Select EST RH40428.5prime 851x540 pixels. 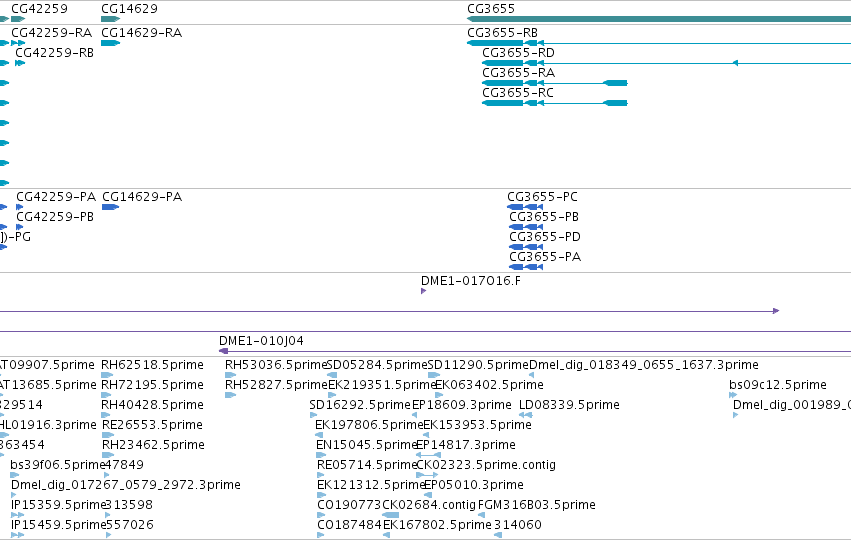tap(152, 405)
